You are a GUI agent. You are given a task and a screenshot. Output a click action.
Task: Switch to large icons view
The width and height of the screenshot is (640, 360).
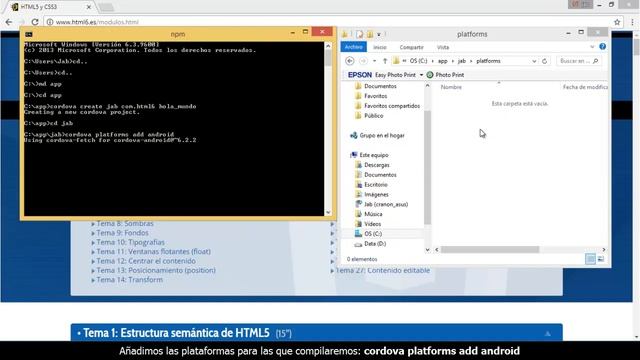tap(601, 259)
